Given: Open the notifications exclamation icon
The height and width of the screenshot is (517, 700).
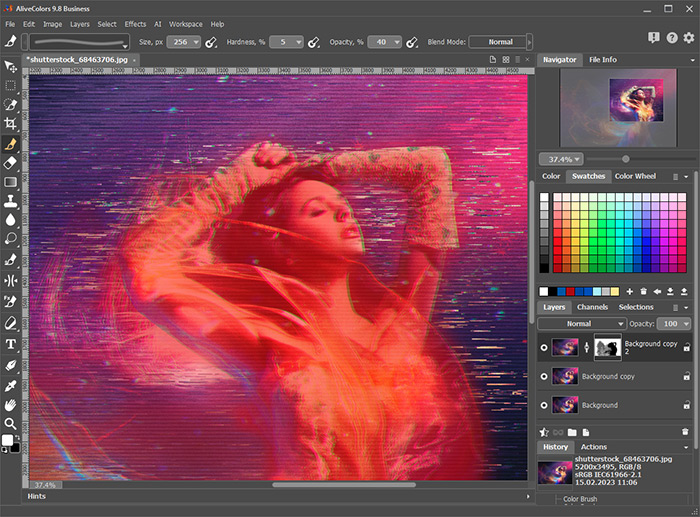Looking at the screenshot, I should pyautogui.click(x=654, y=38).
